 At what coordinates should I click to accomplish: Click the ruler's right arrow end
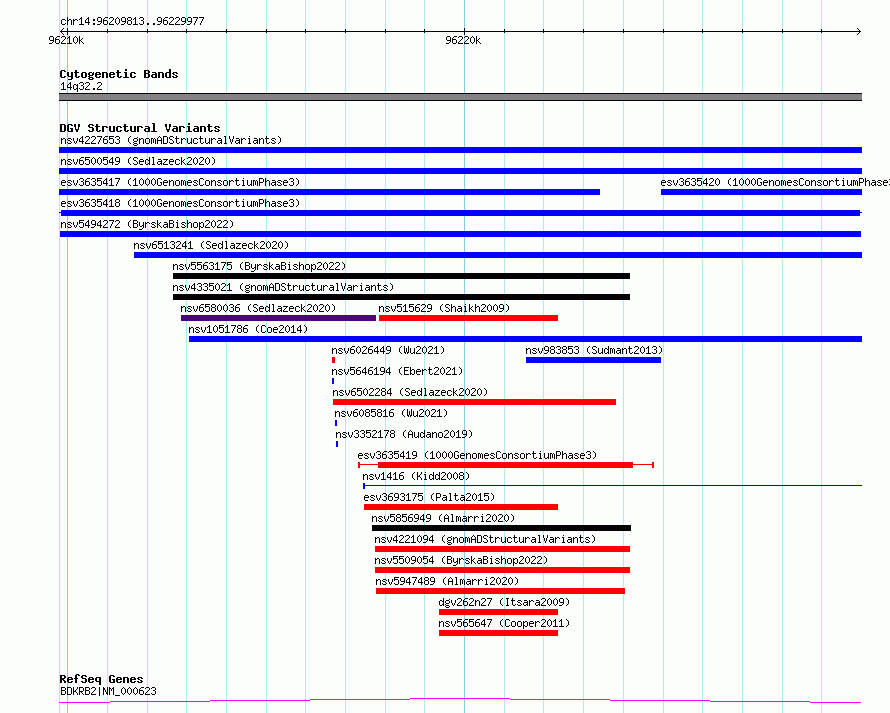click(858, 31)
